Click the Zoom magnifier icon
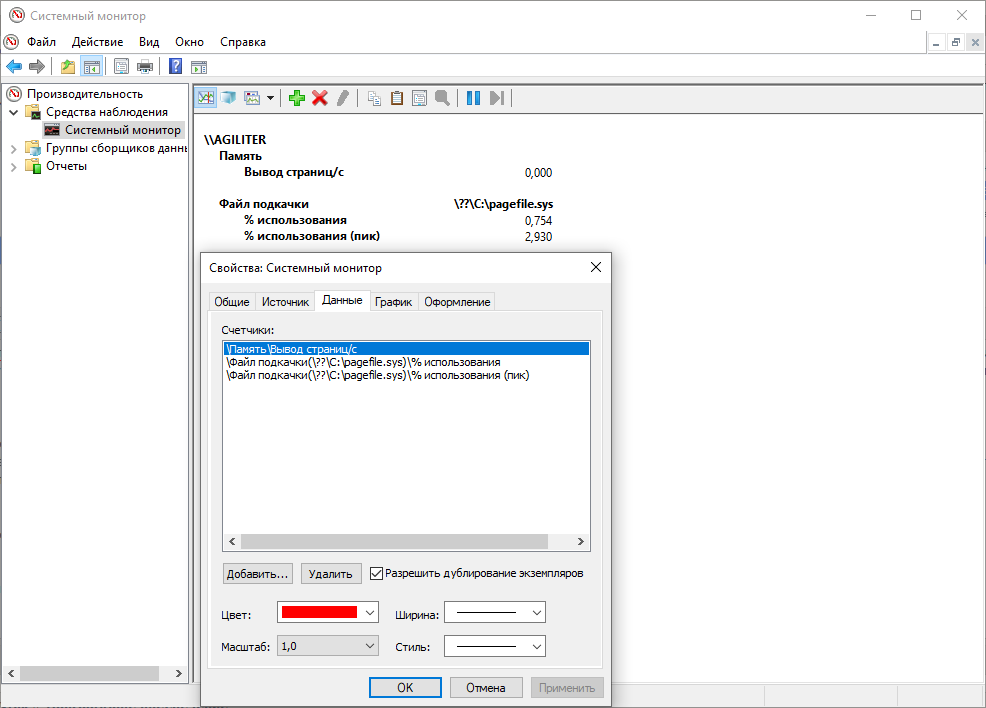986x708 pixels. (x=442, y=98)
